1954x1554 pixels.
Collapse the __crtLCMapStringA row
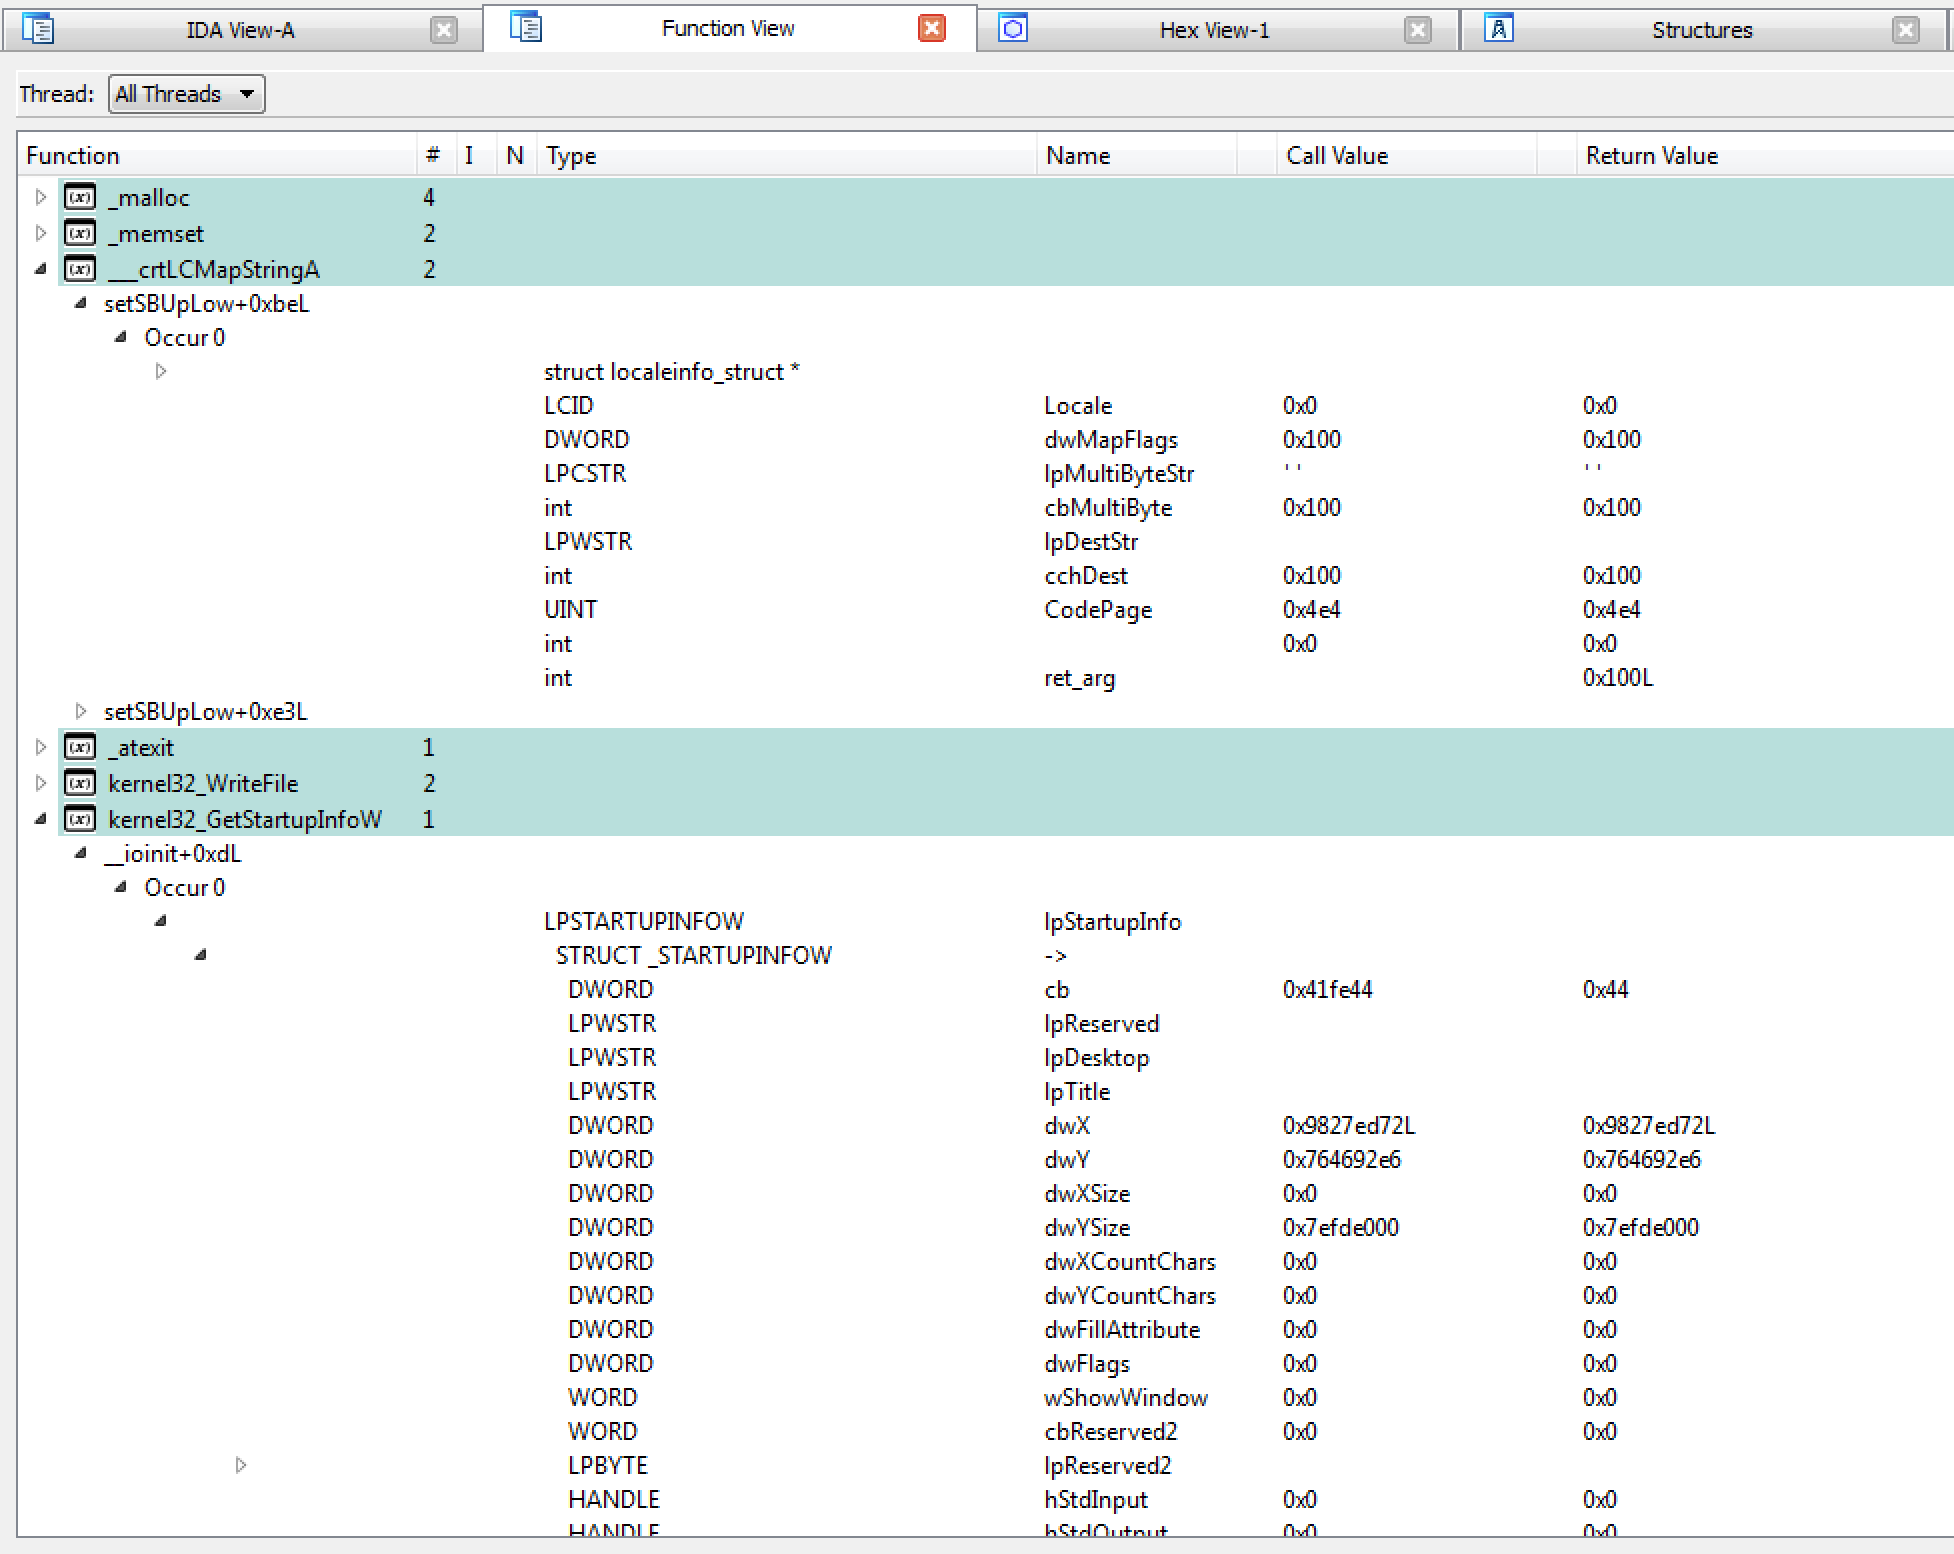coord(40,269)
